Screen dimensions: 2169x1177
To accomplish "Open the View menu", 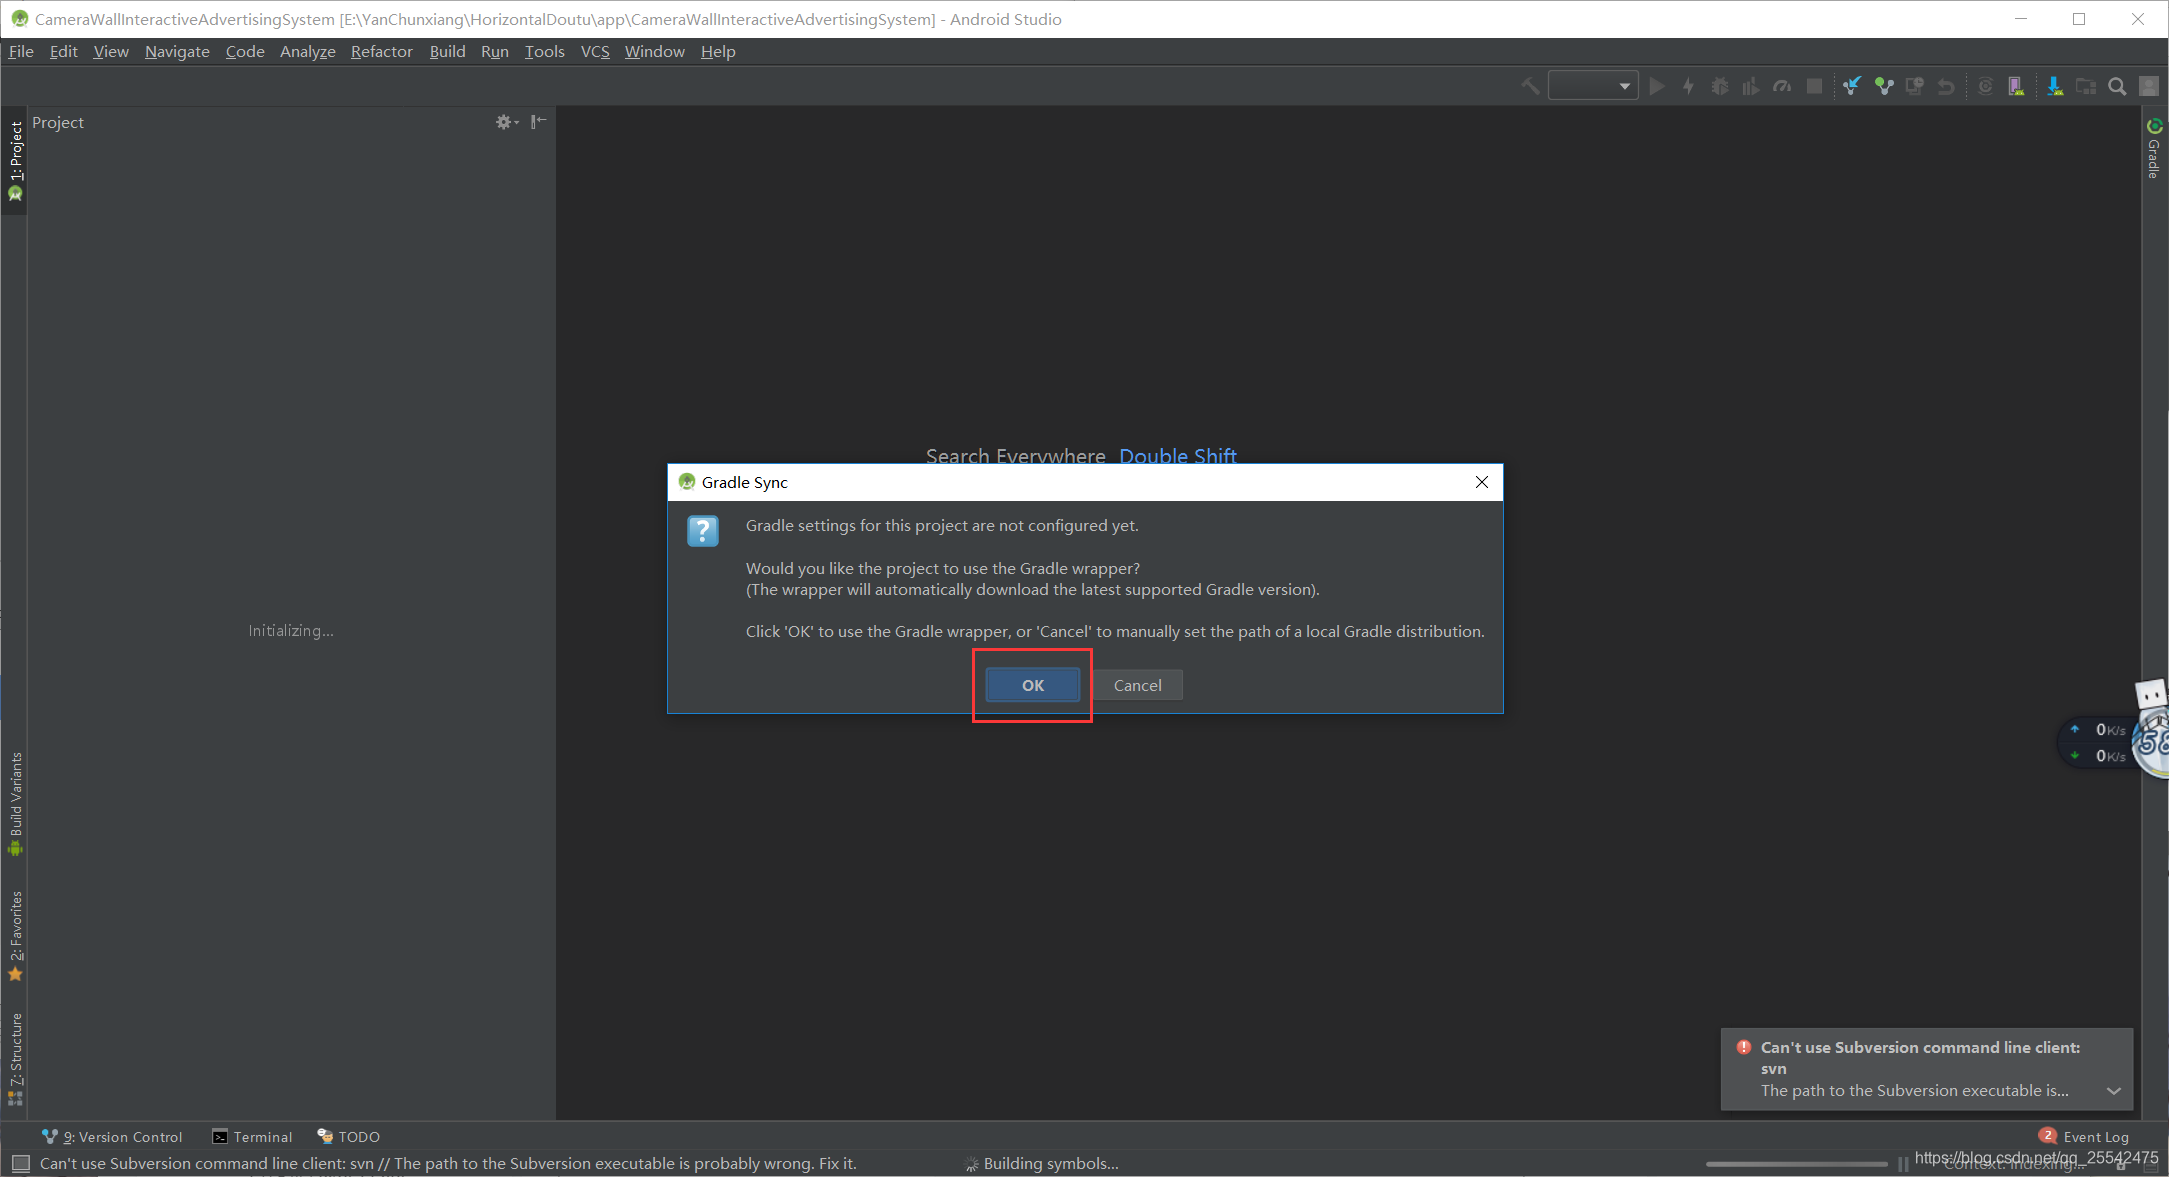I will tap(111, 51).
